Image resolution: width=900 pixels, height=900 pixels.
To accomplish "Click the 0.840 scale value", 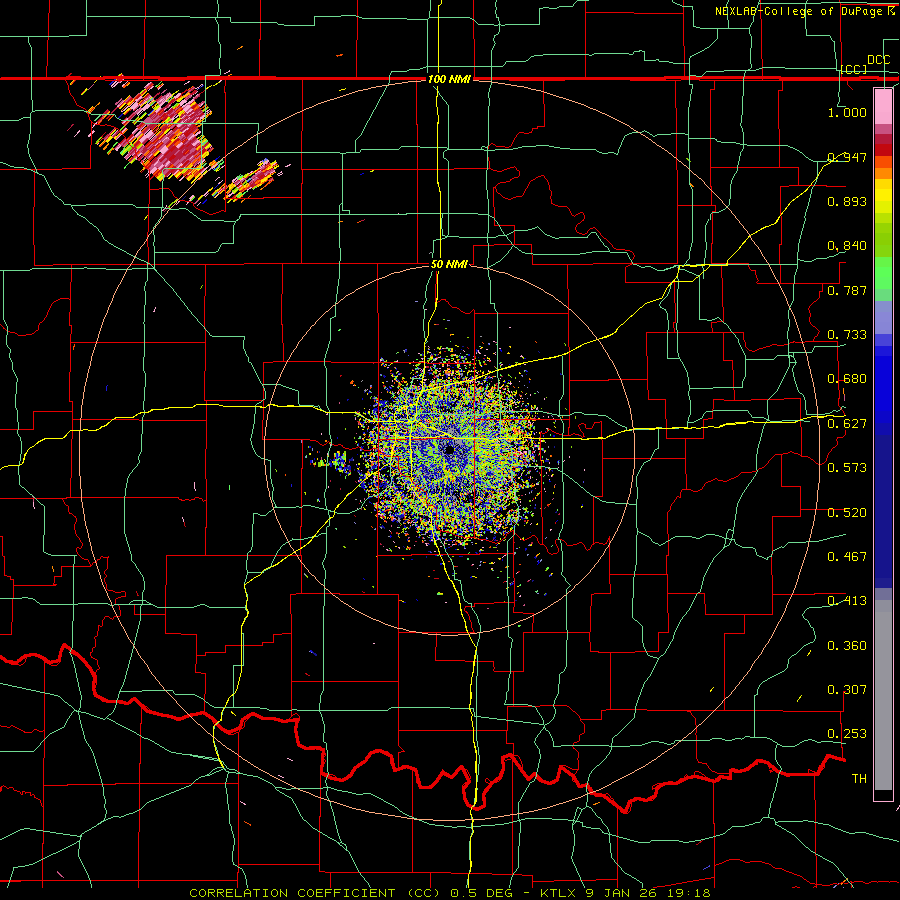I will click(847, 246).
